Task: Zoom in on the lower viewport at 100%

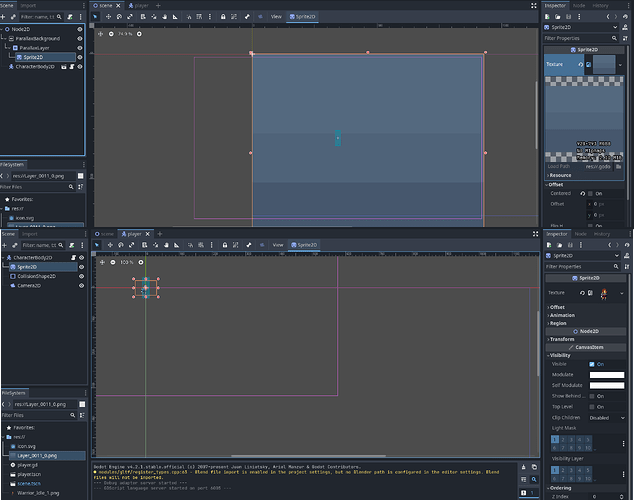Action: 141,262
